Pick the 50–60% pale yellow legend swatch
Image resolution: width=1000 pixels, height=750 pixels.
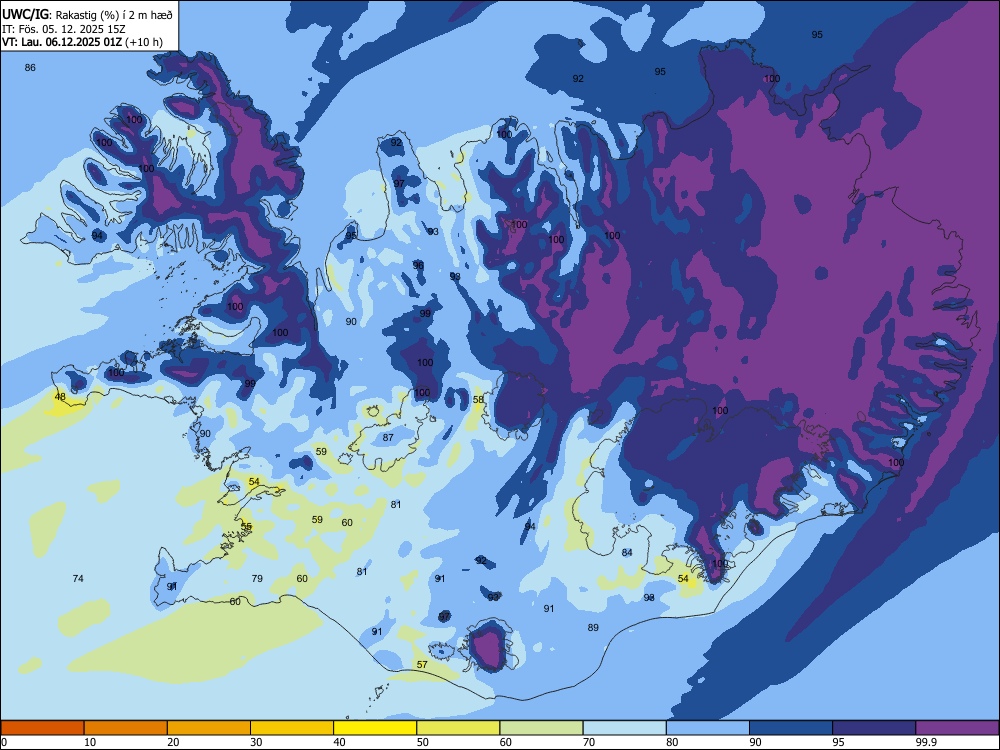(x=458, y=728)
